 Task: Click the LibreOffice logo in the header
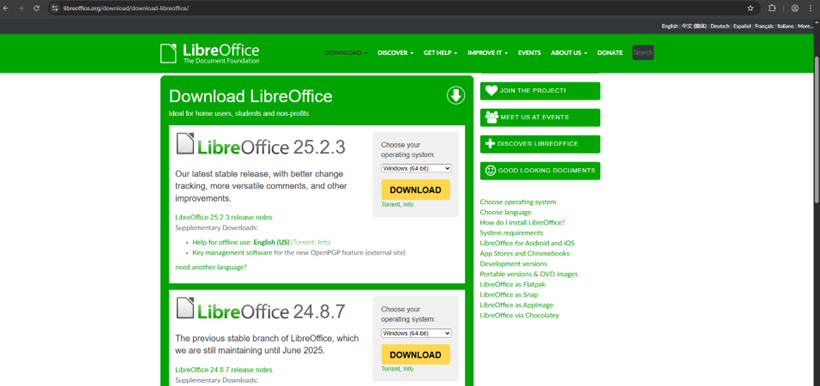point(210,53)
